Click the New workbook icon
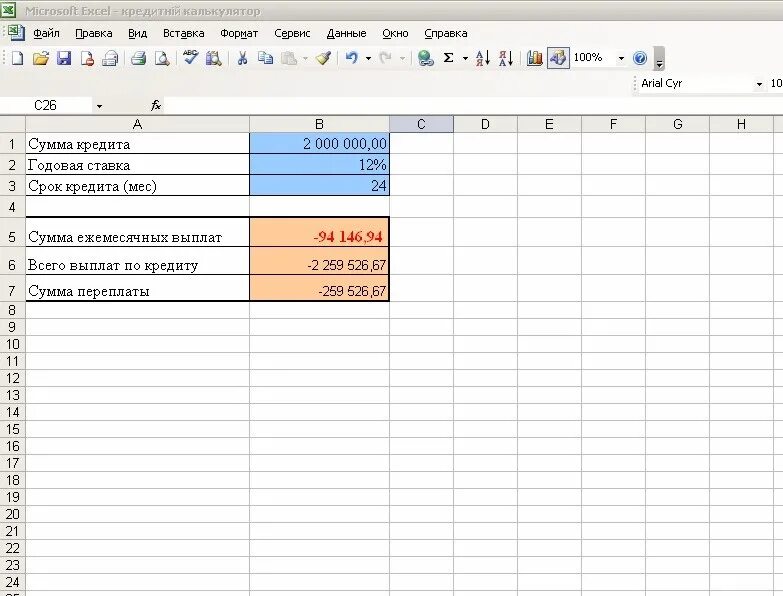783x596 pixels. [17, 58]
